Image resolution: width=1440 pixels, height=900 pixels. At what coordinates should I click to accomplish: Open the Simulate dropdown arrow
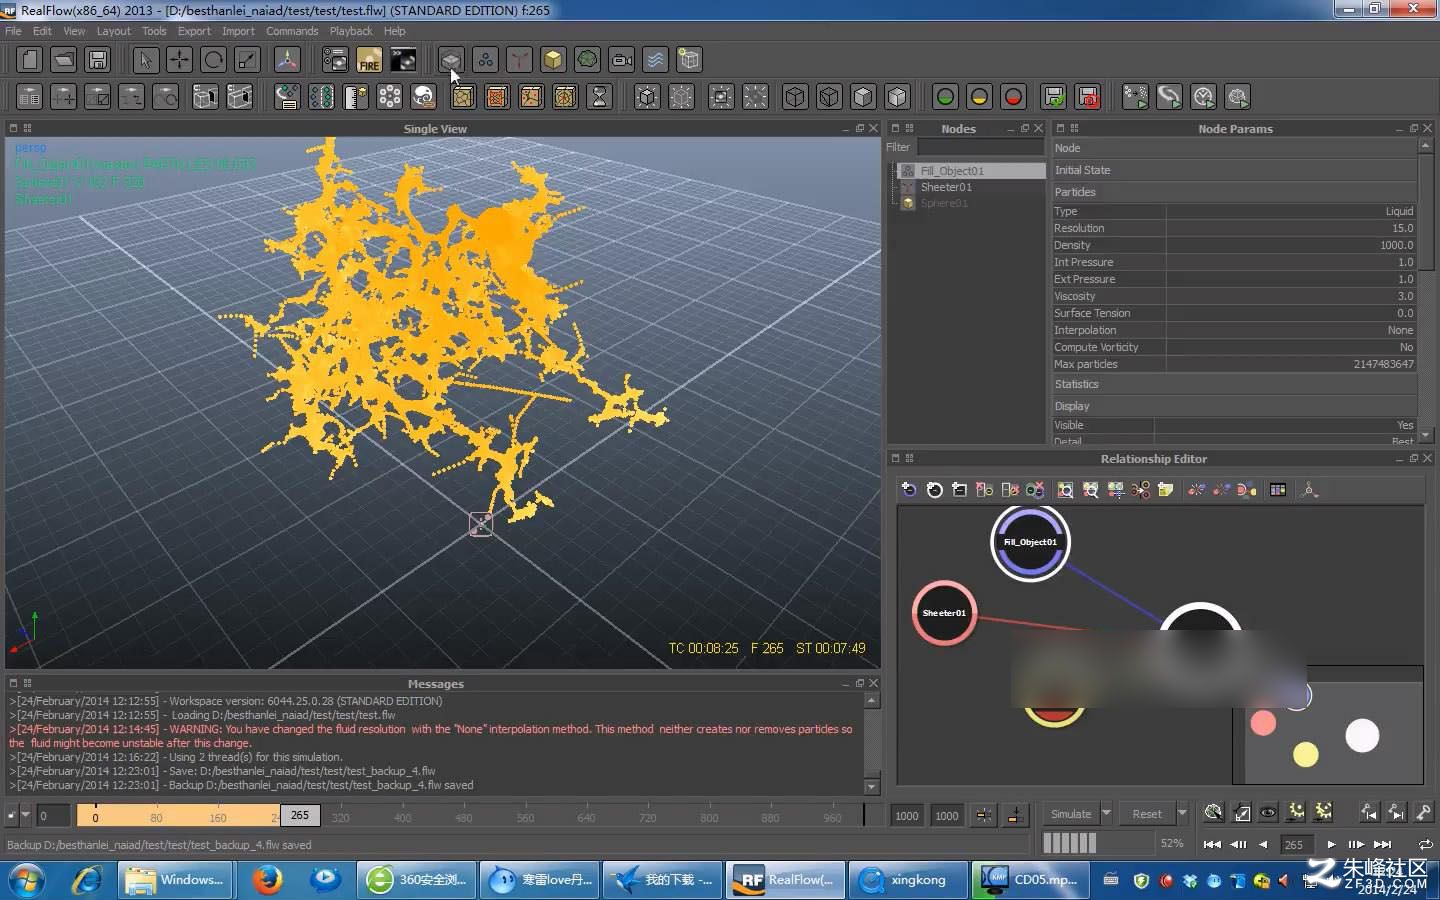click(1106, 814)
